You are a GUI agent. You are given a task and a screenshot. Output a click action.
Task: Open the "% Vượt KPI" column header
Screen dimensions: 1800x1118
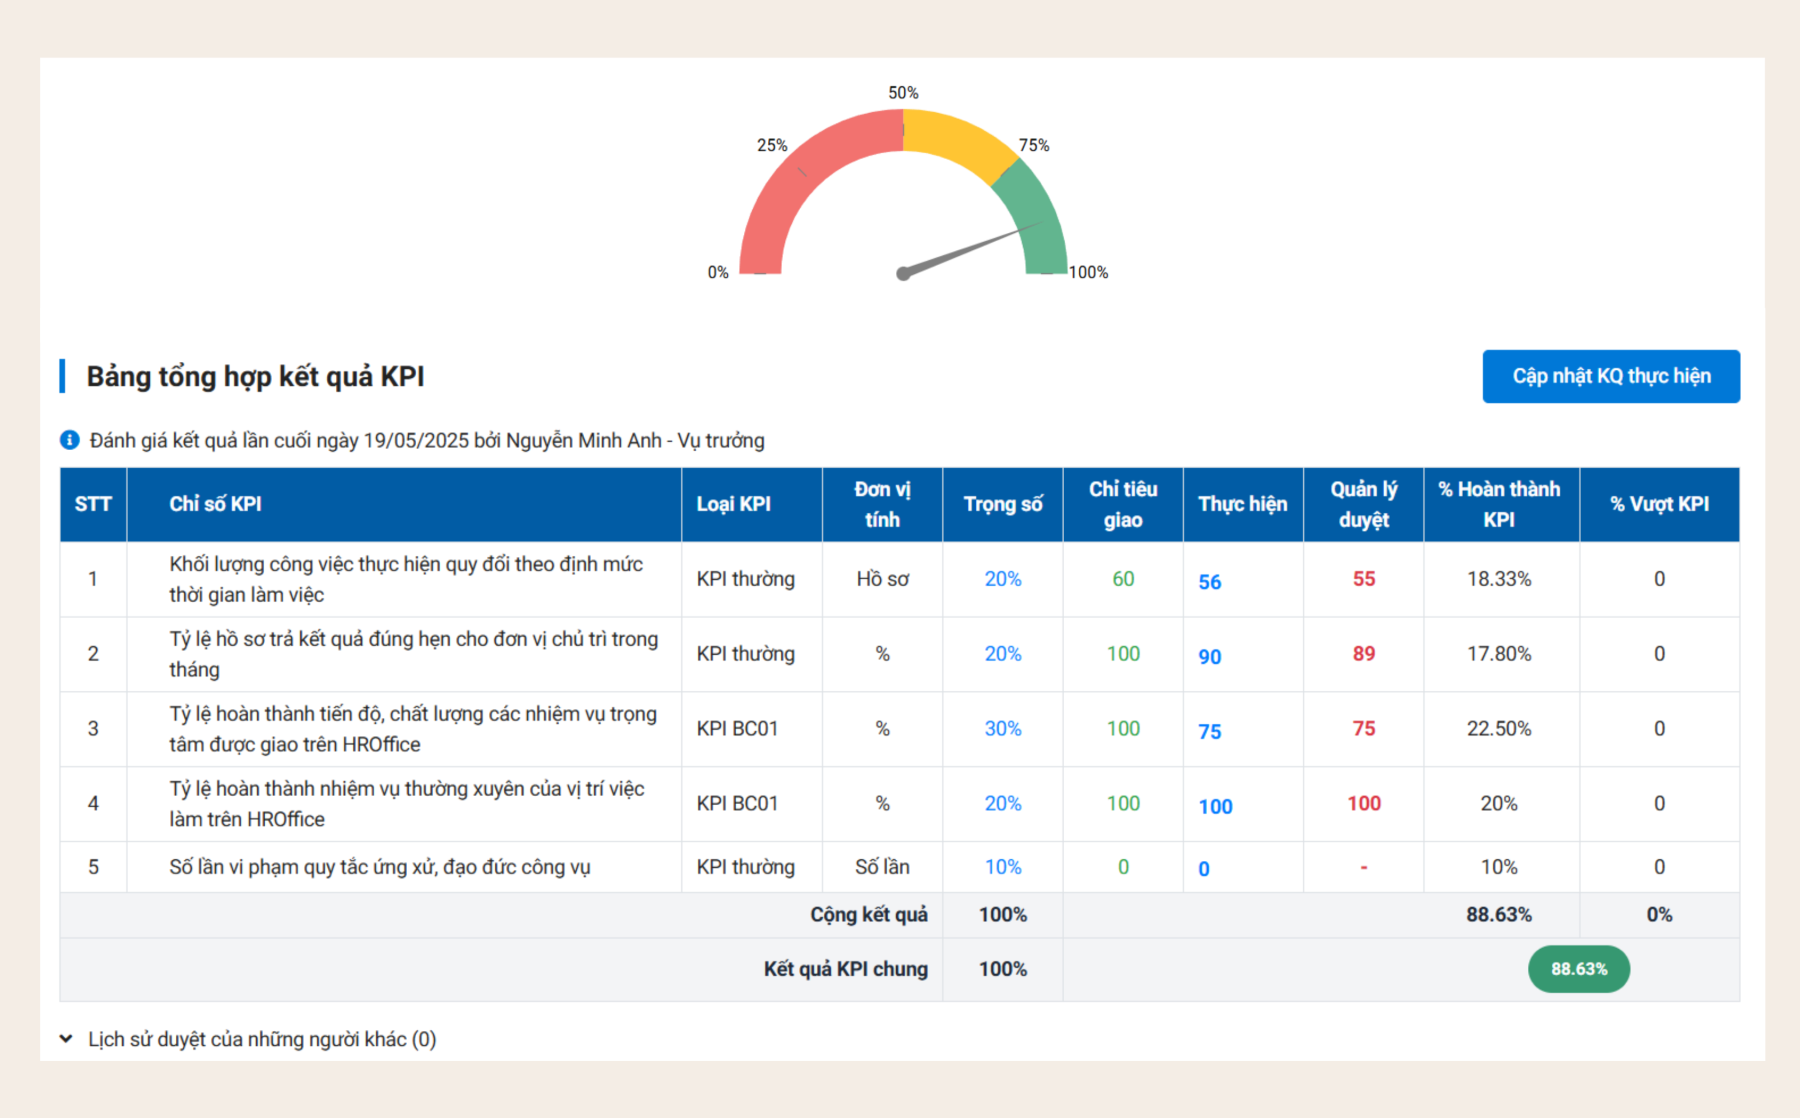(1659, 504)
